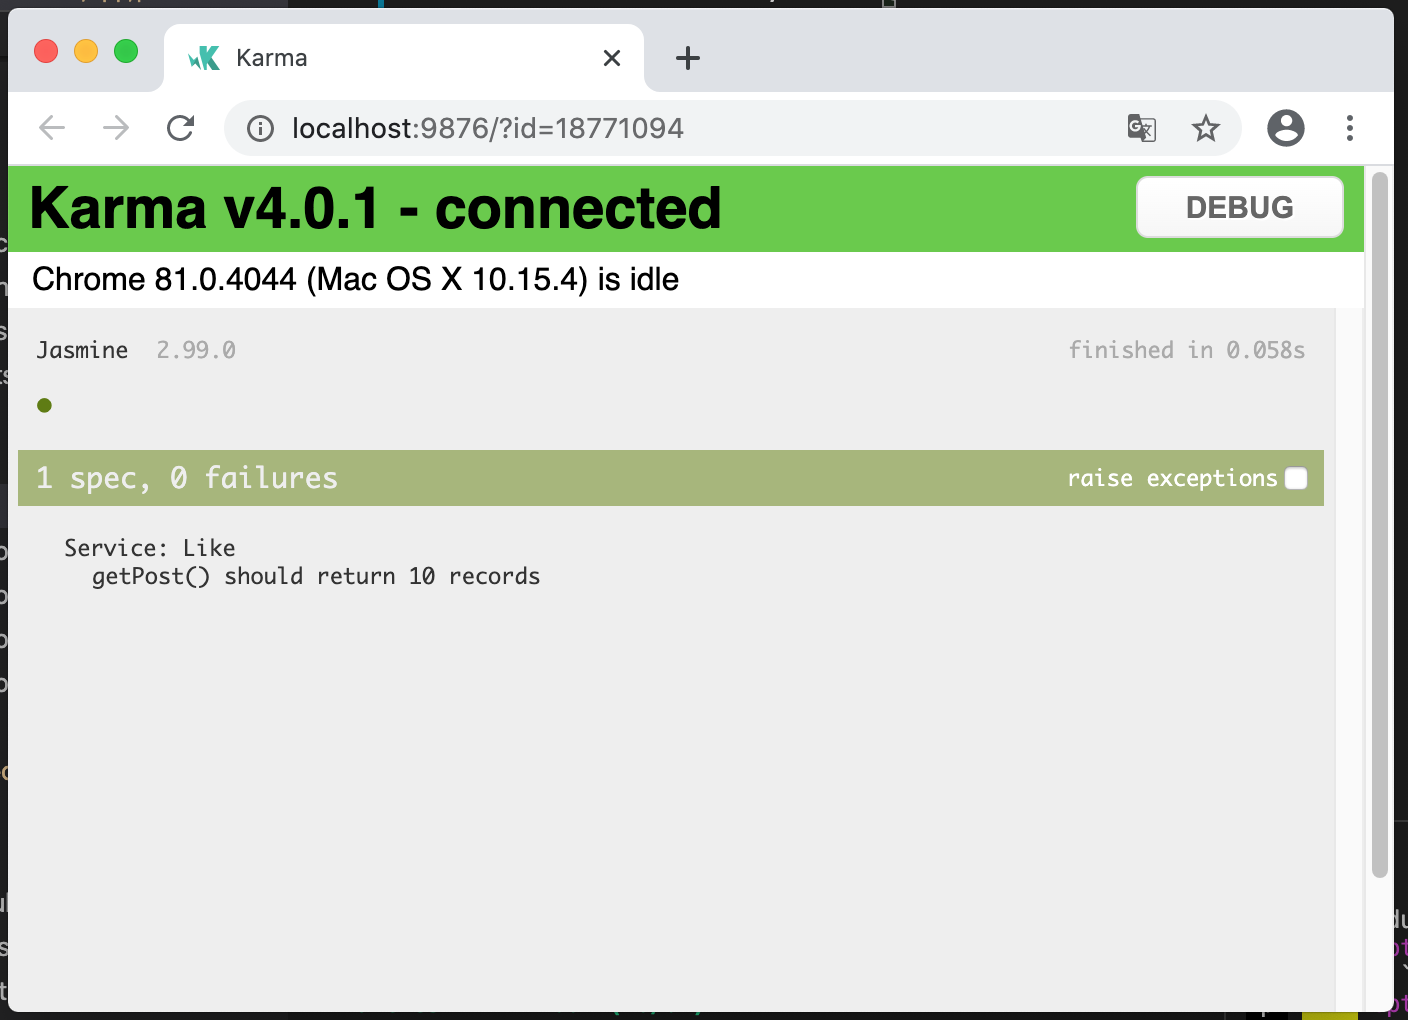Screen dimensions: 1408x1020
Task: Click the Karma favicon on the browser tab
Action: coord(202,57)
